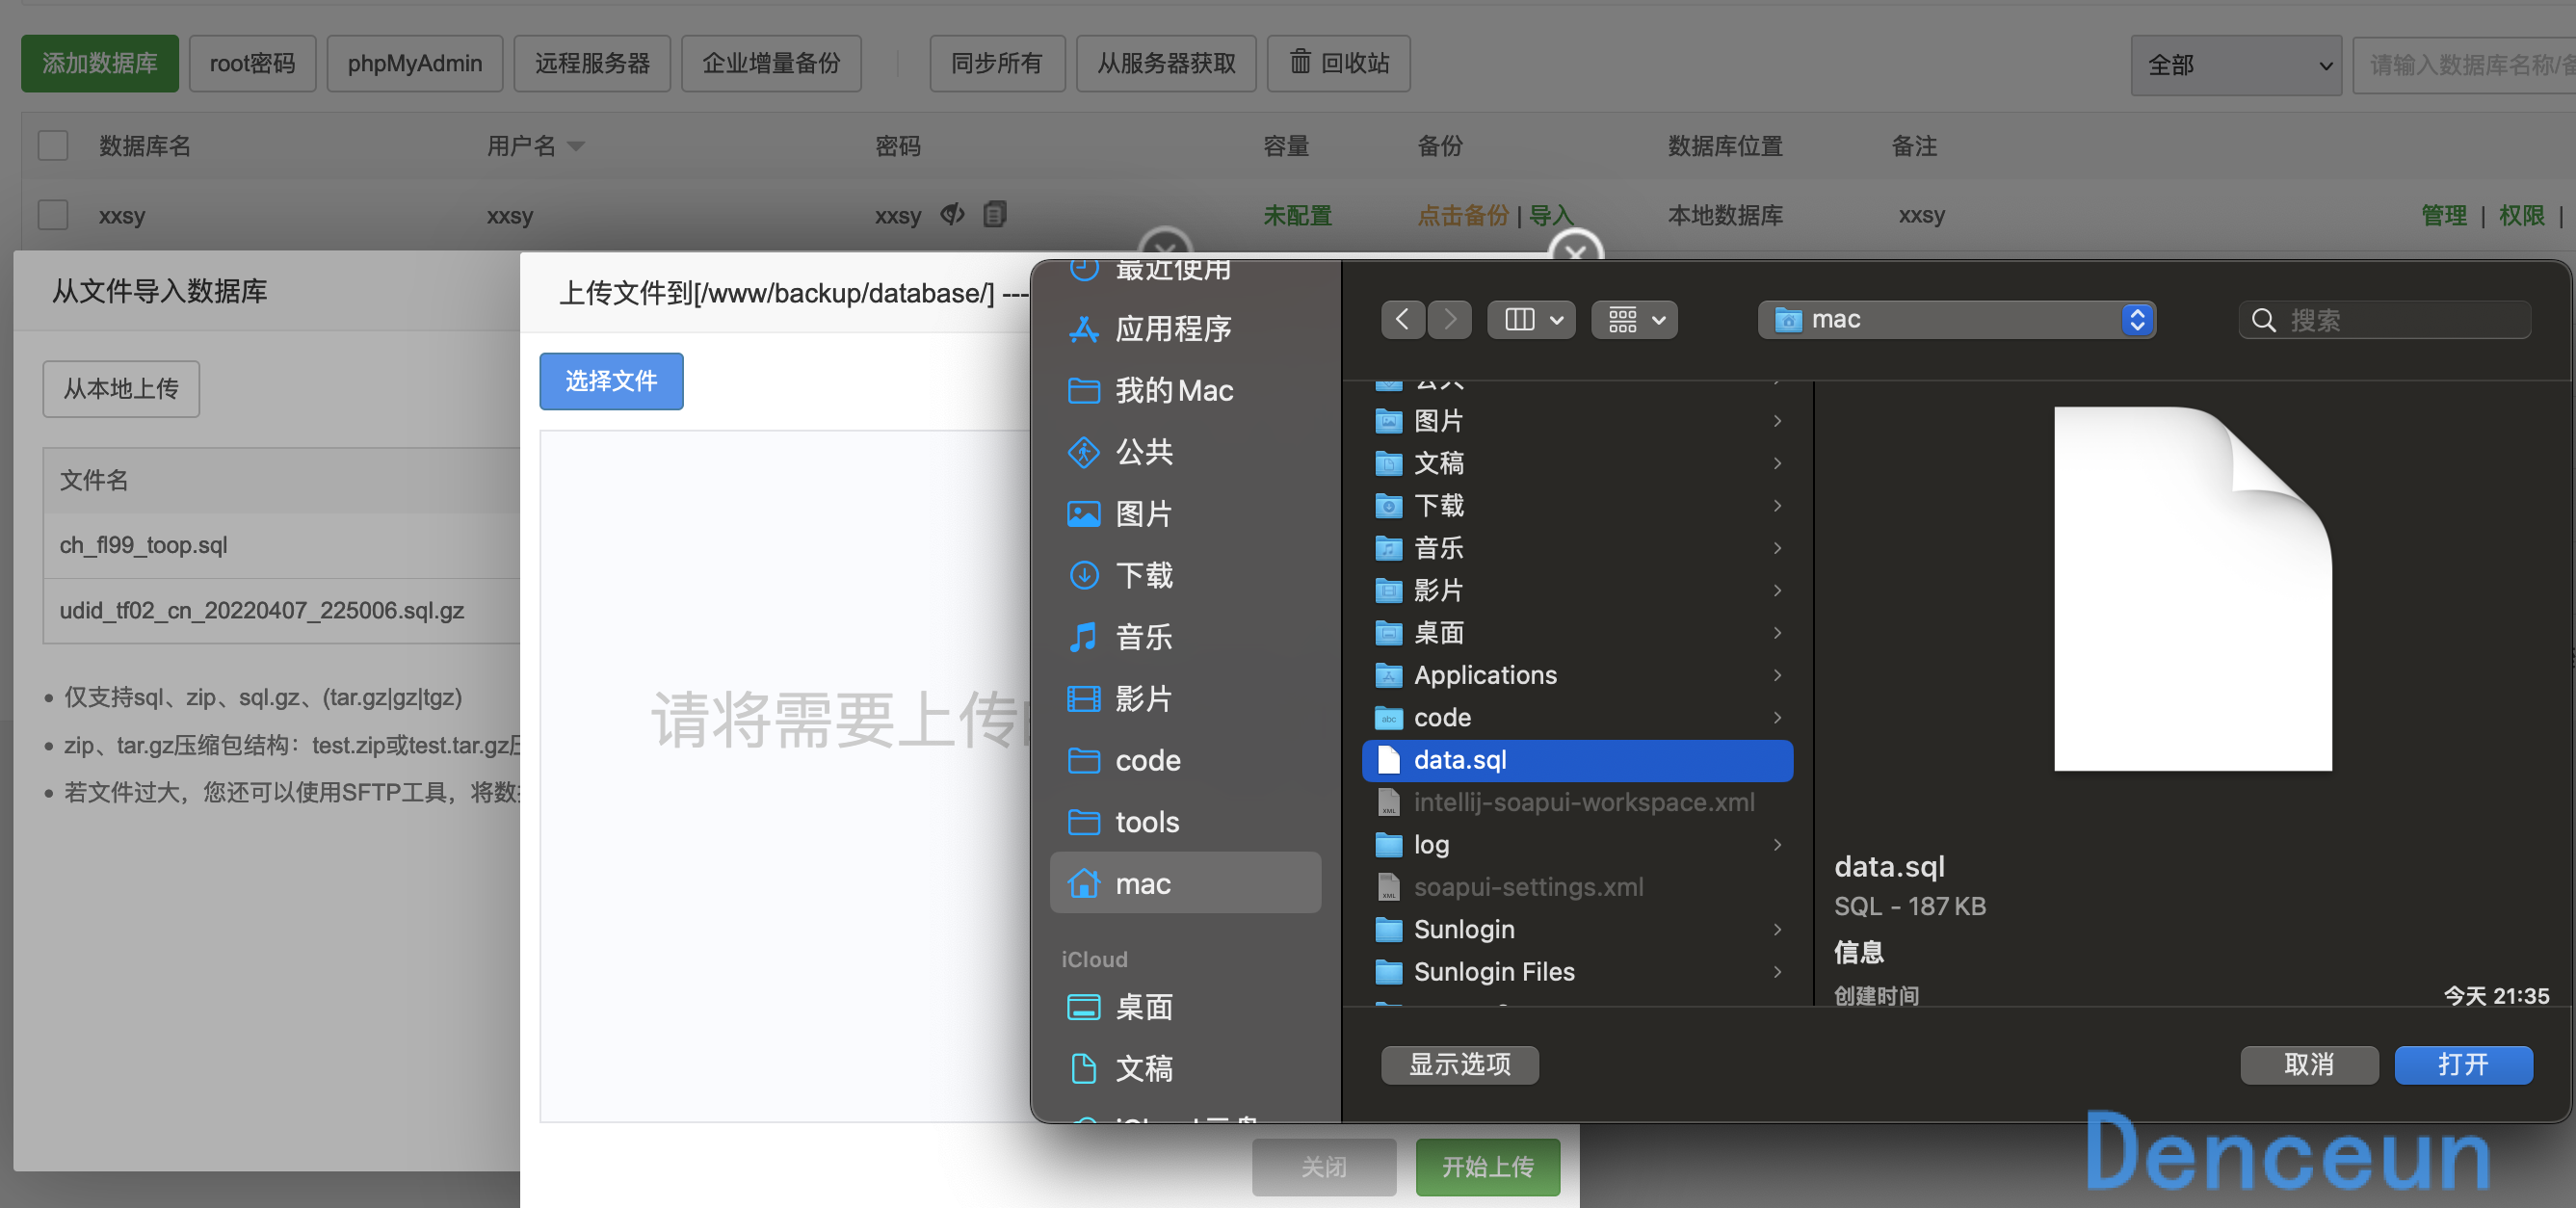The image size is (2576, 1208).
Task: Sort by 用户名 column arrow
Action: (x=576, y=146)
